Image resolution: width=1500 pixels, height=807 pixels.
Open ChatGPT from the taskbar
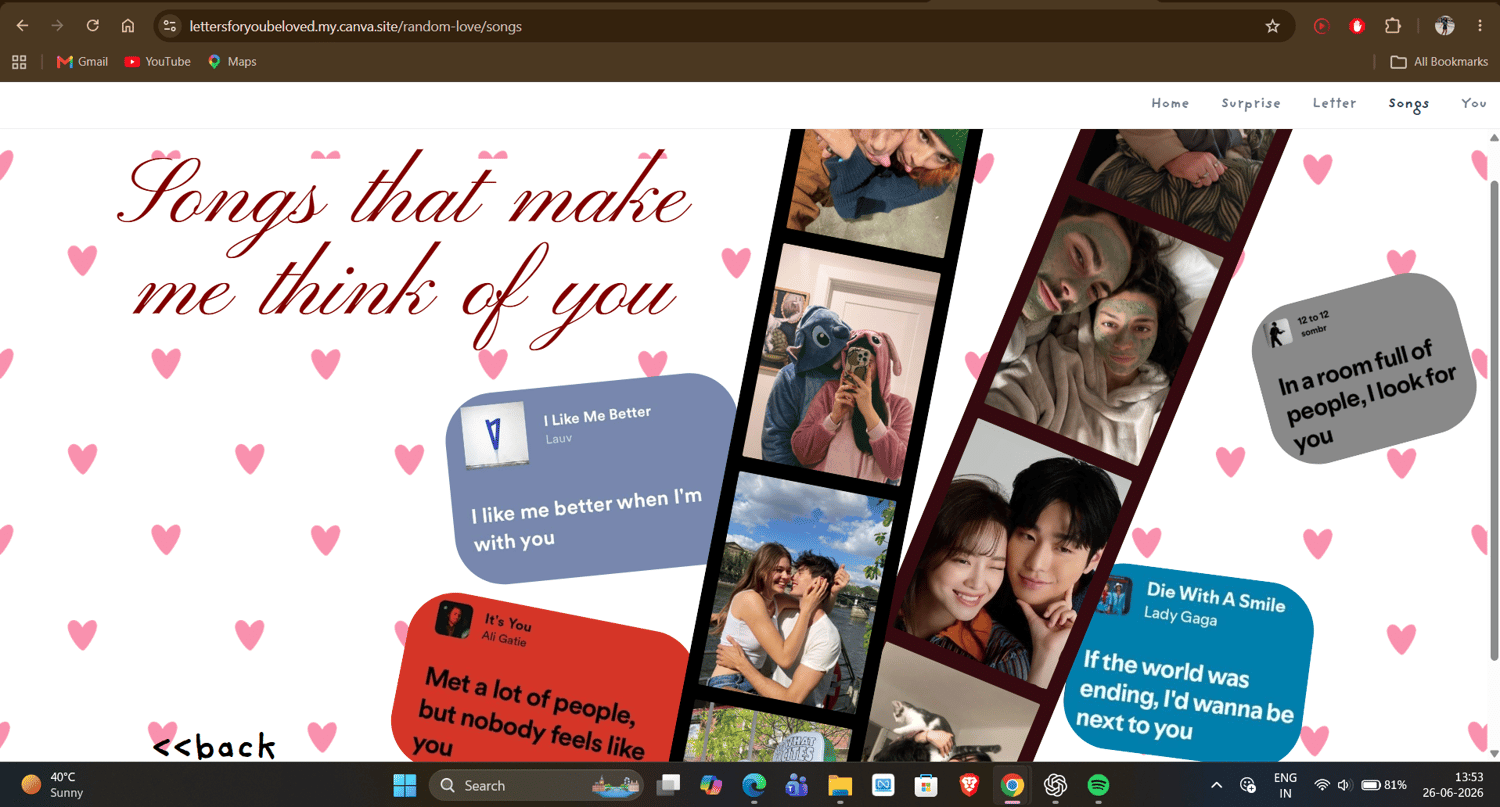point(1055,785)
